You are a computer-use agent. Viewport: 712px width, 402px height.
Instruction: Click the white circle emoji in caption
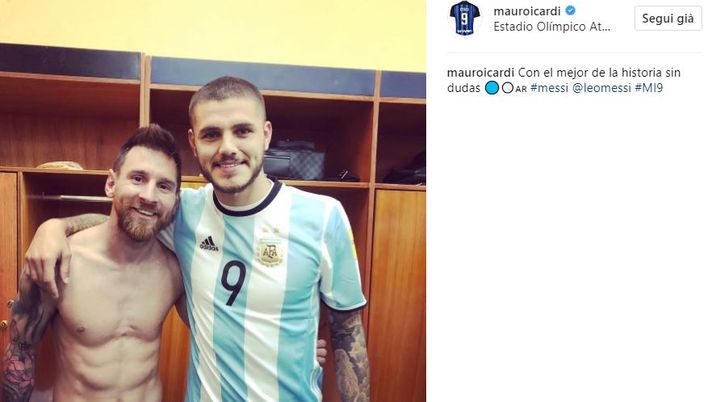pyautogui.click(x=508, y=88)
